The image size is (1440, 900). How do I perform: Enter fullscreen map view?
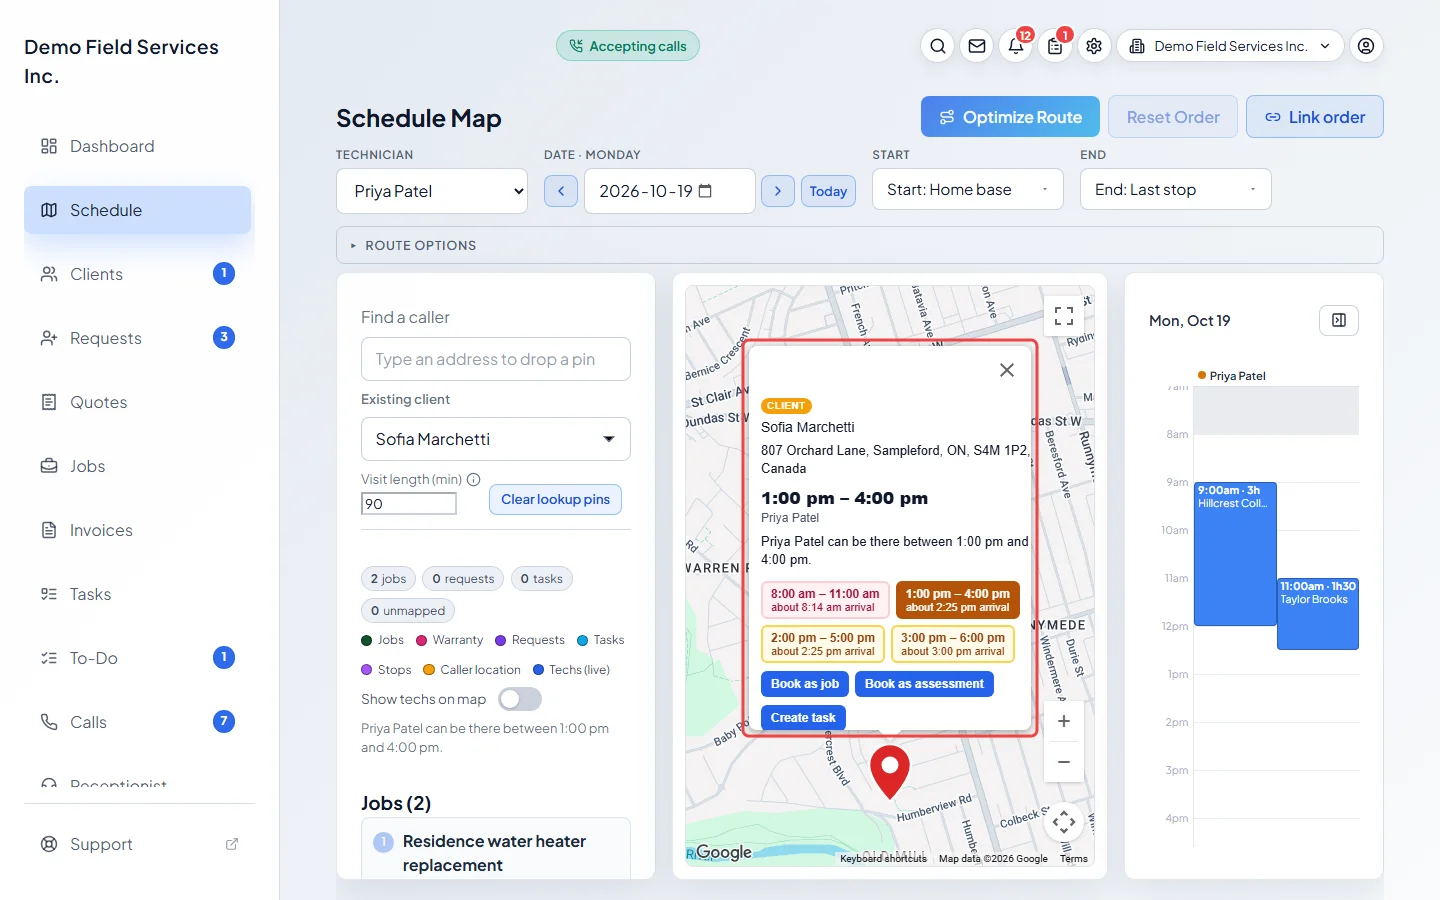click(x=1064, y=316)
